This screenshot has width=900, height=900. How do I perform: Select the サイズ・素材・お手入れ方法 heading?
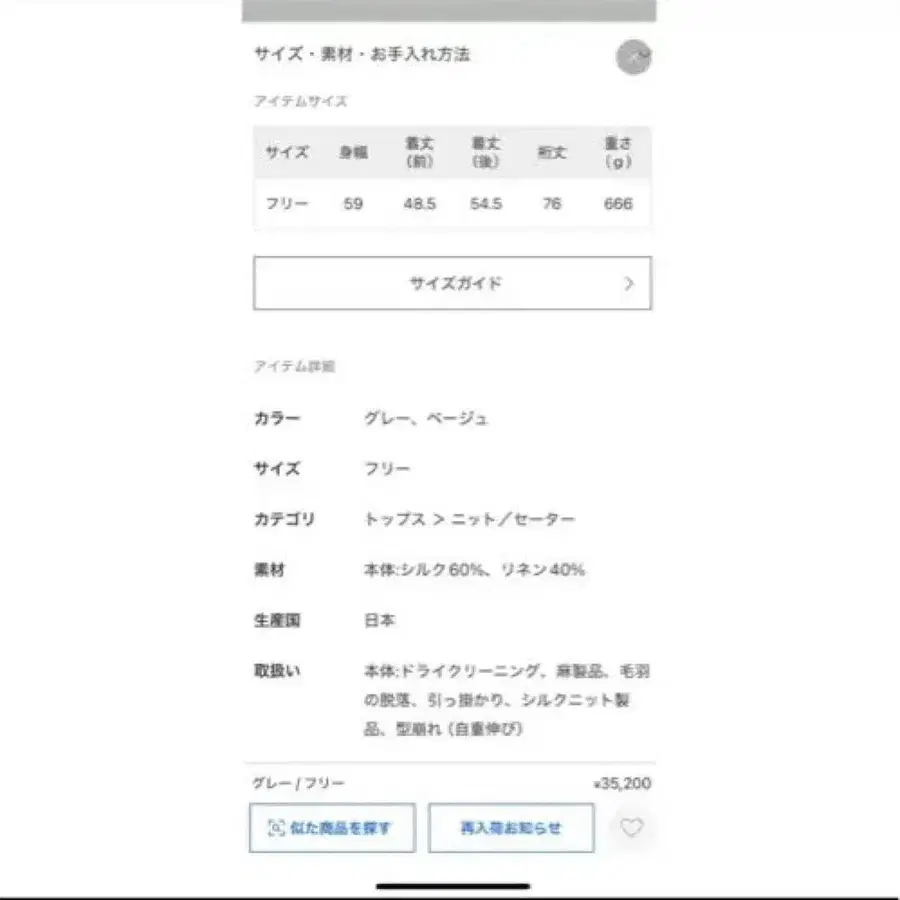[x=362, y=55]
